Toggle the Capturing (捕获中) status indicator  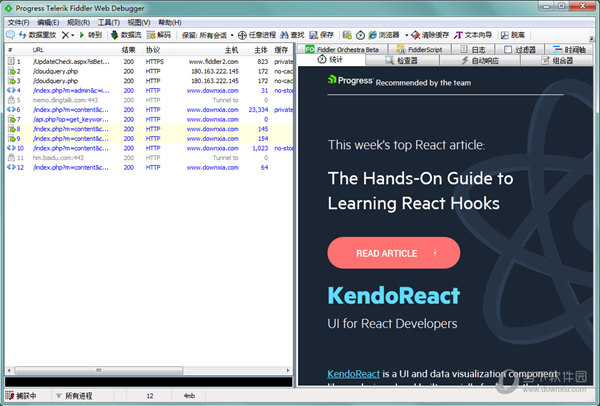(x=23, y=396)
